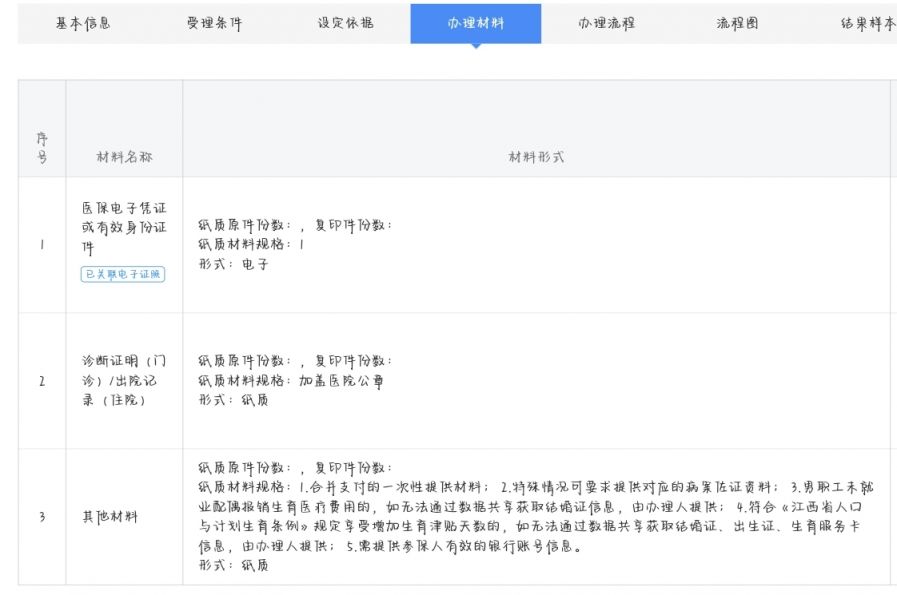Open the 基本信息 tab
Image resolution: width=897 pixels, height=595 pixels.
click(83, 23)
